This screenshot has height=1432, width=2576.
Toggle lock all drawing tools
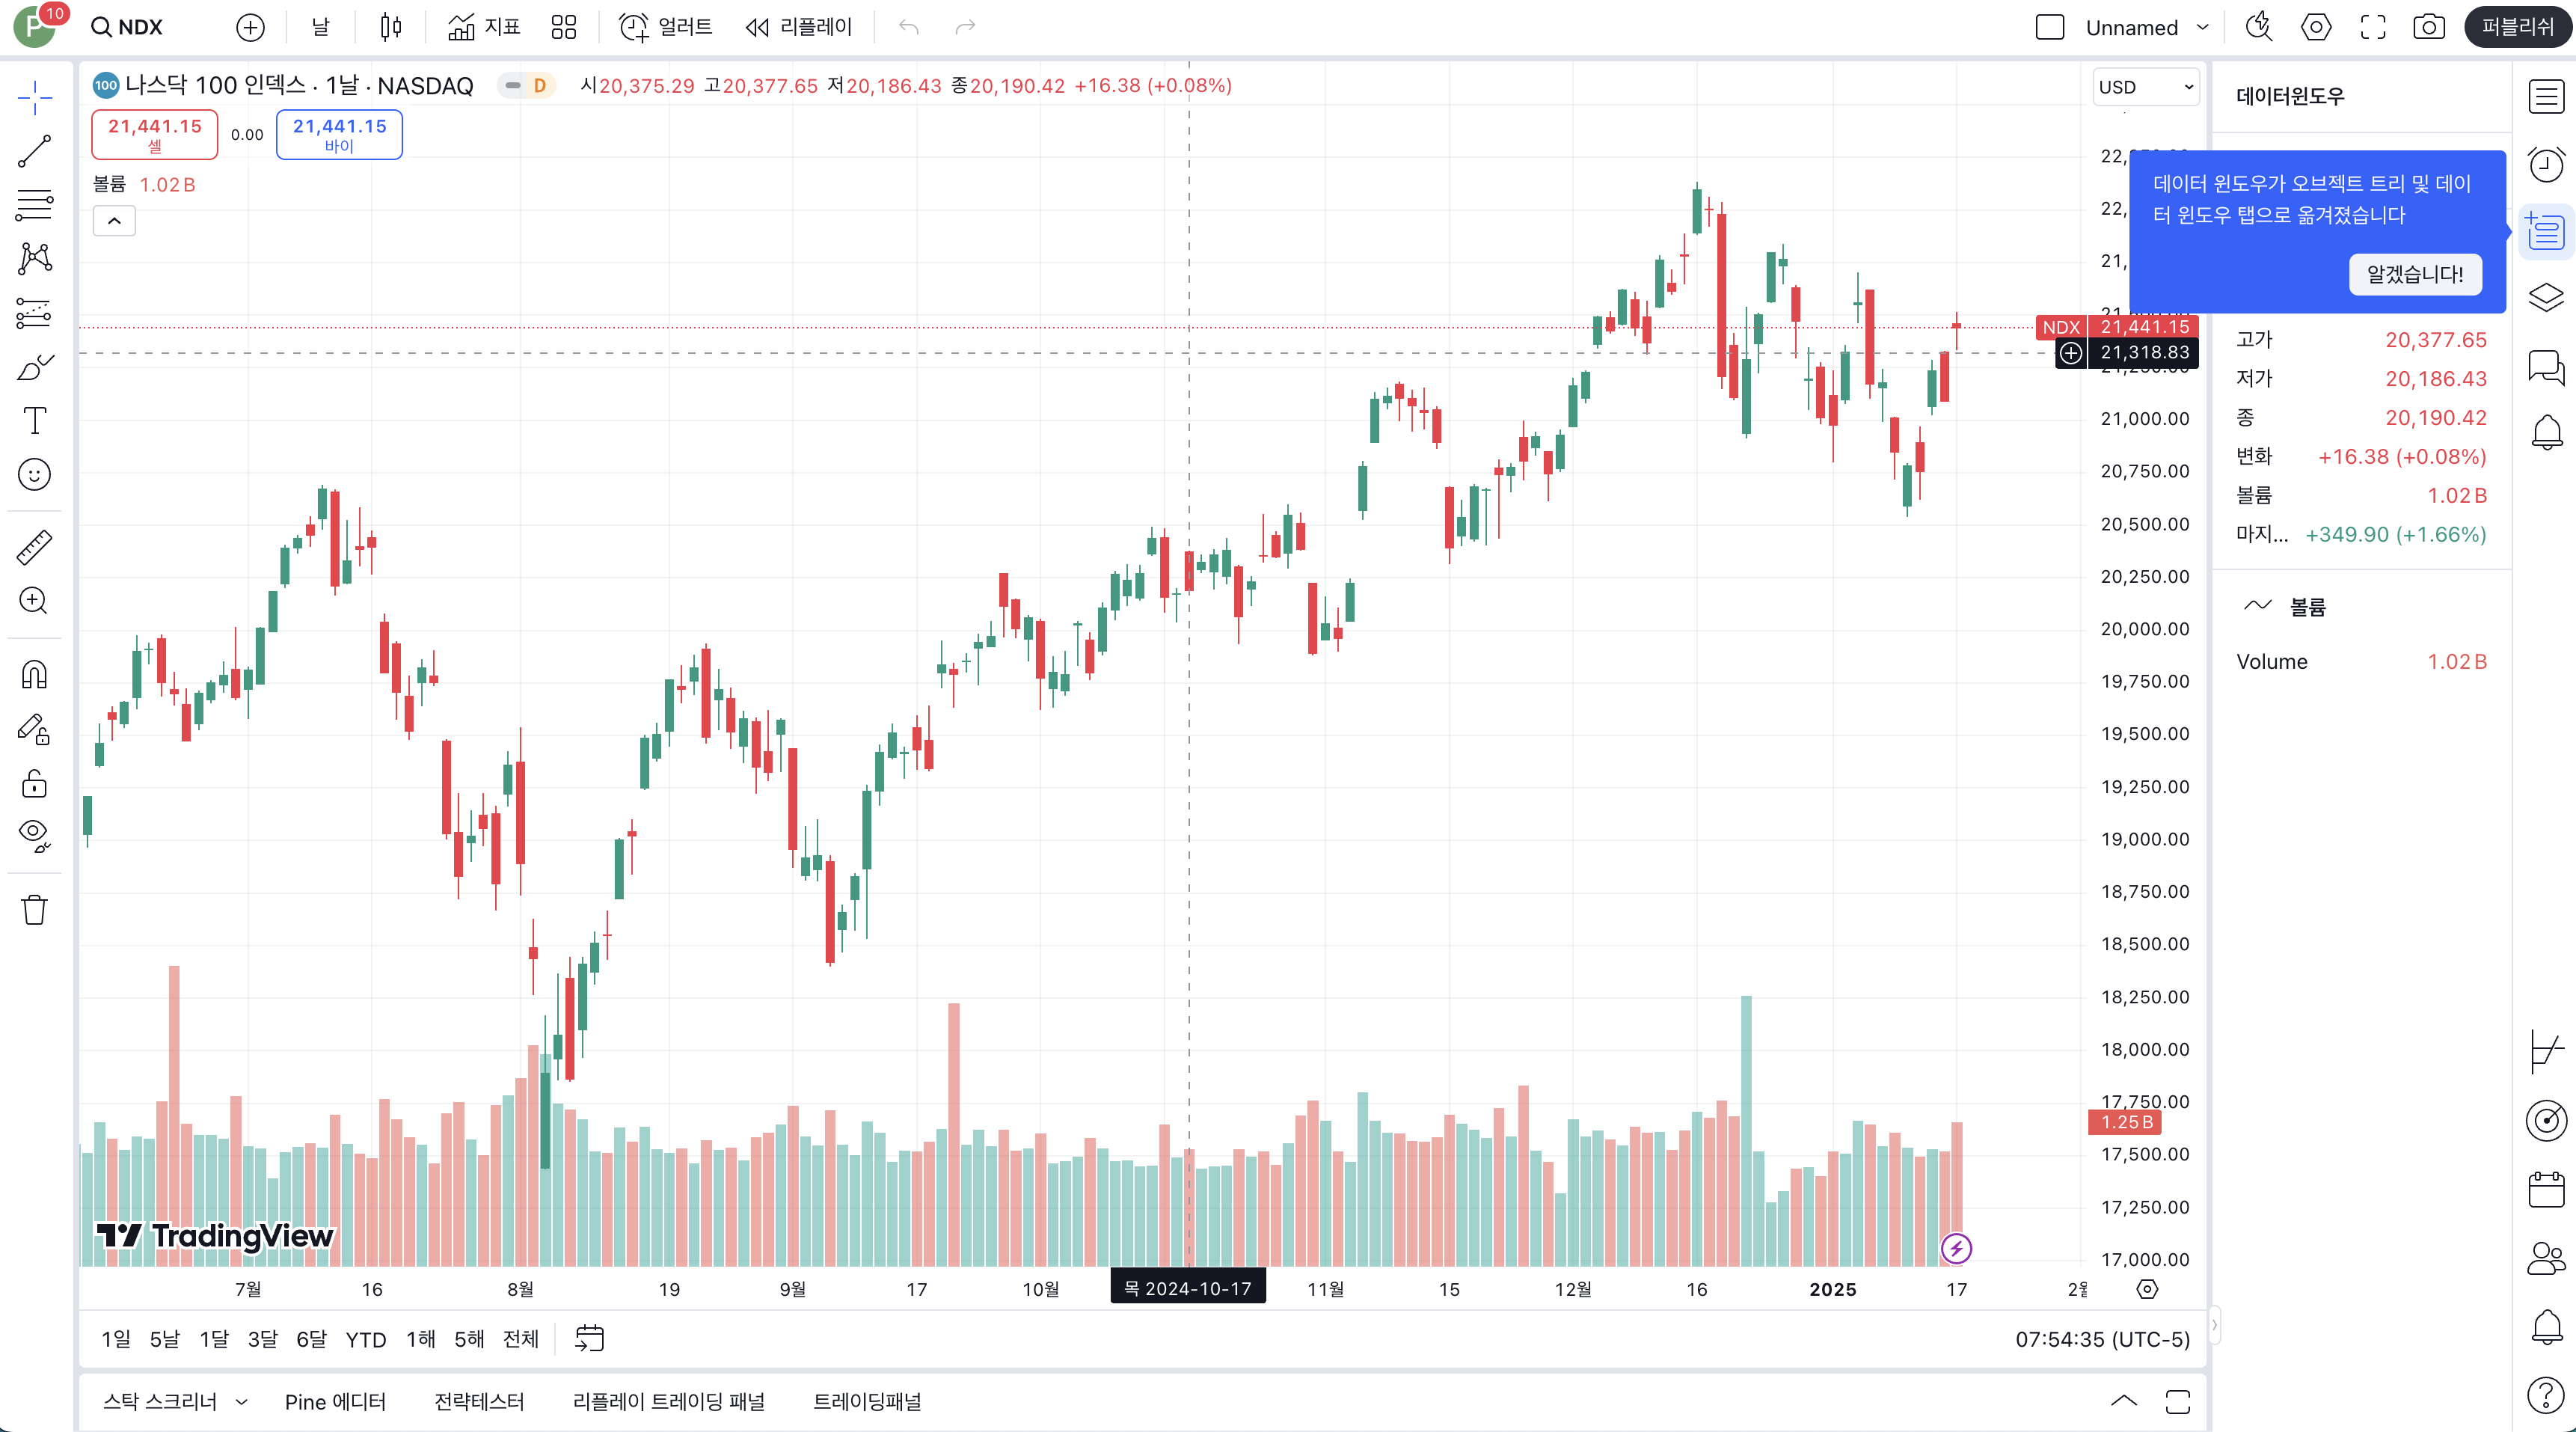(x=34, y=783)
